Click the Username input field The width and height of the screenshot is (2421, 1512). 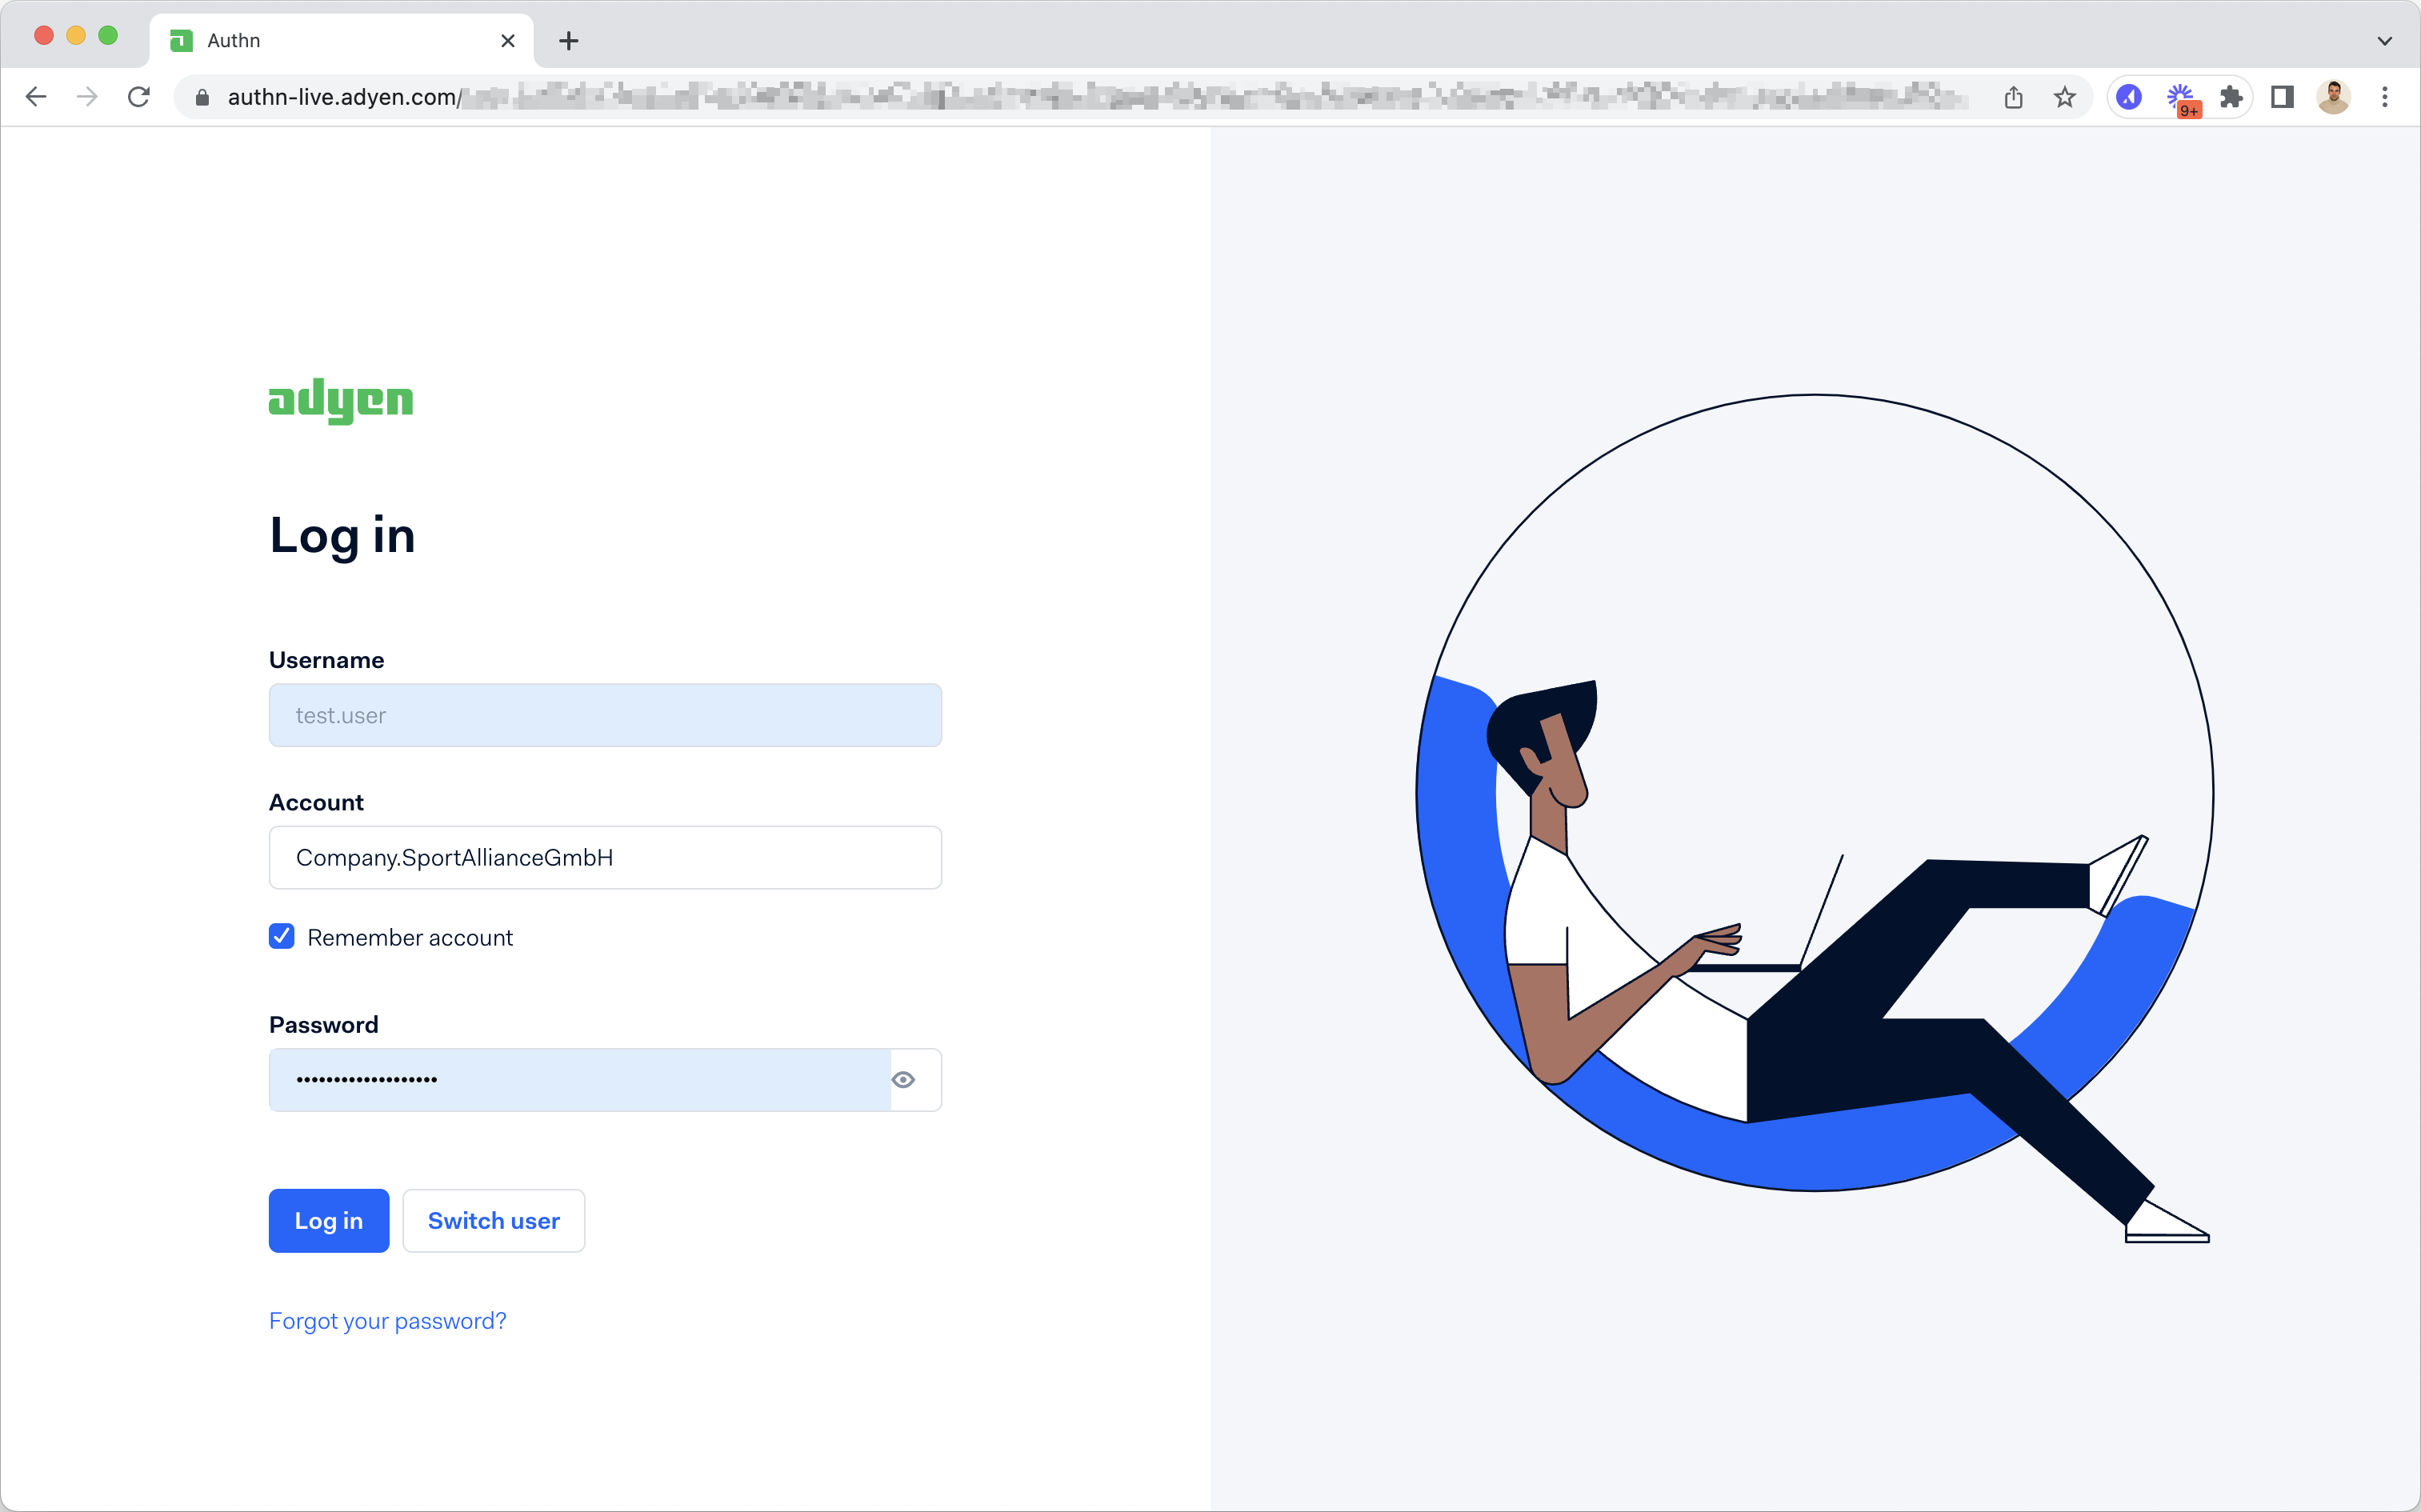coord(604,714)
